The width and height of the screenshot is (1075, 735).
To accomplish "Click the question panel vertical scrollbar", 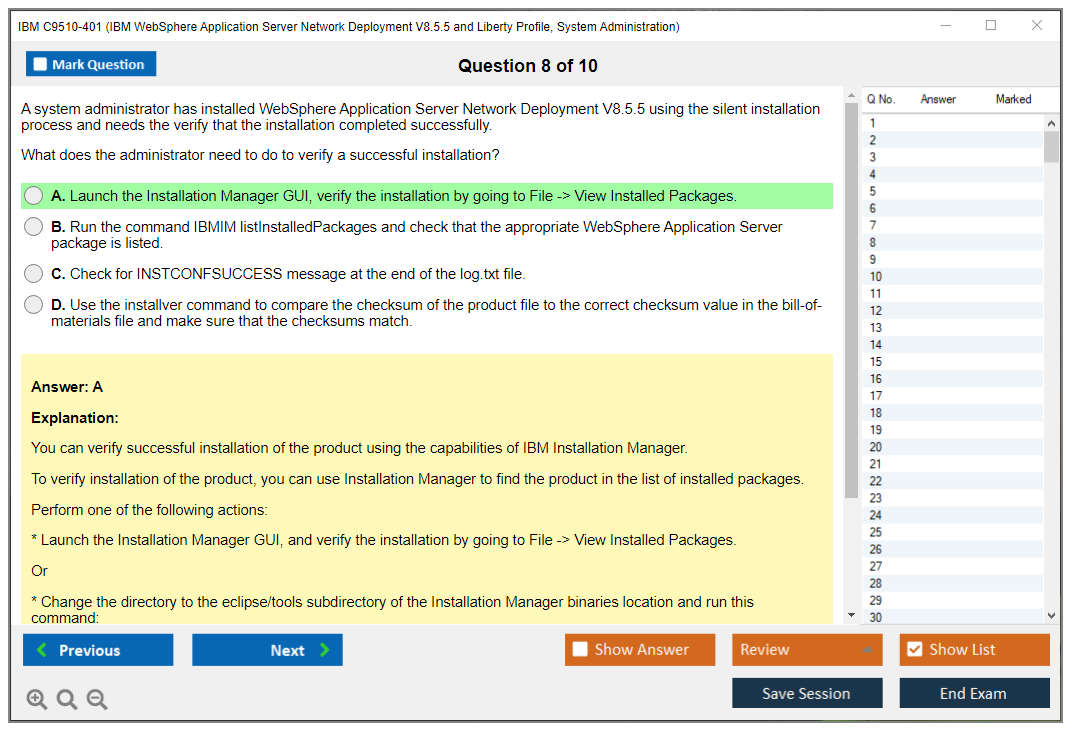I will [851, 300].
